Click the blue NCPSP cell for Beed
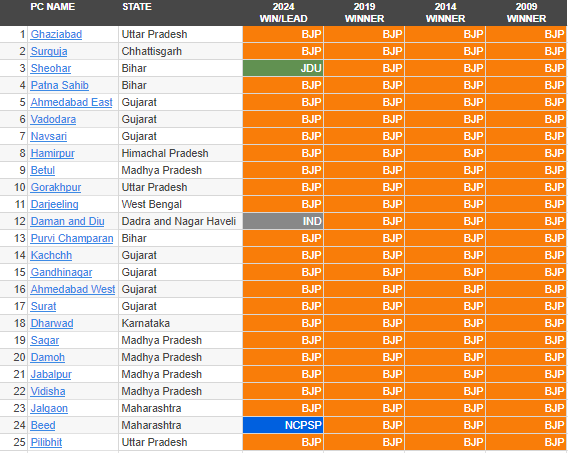 [283, 425]
